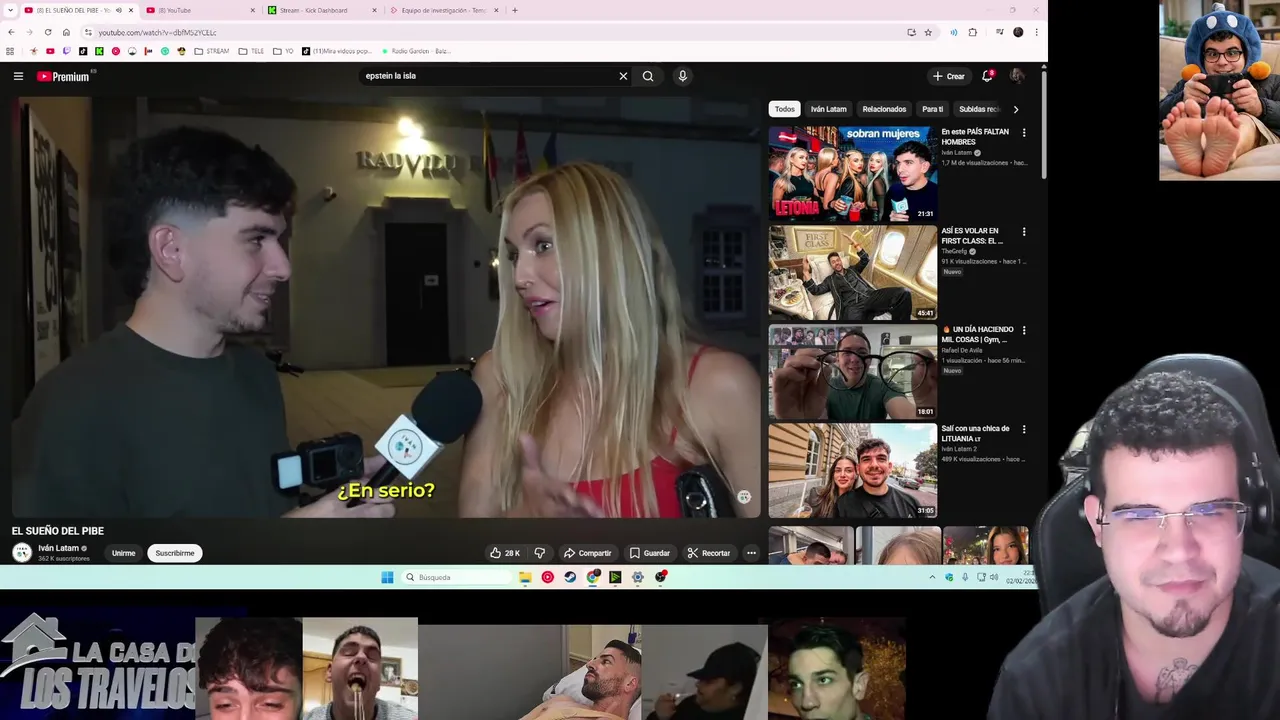Viewport: 1280px width, 720px height.
Task: Open a new browser tab with plus
Action: point(514,10)
